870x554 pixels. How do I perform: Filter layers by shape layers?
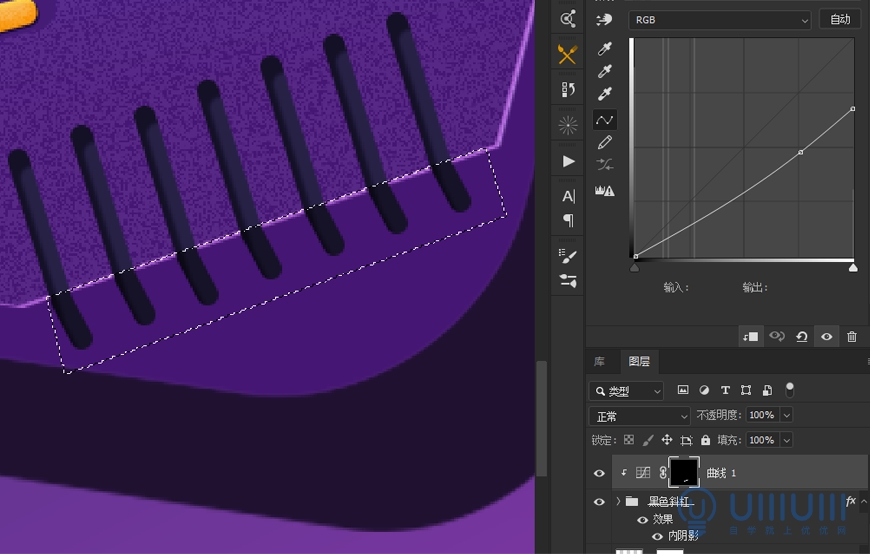point(746,390)
